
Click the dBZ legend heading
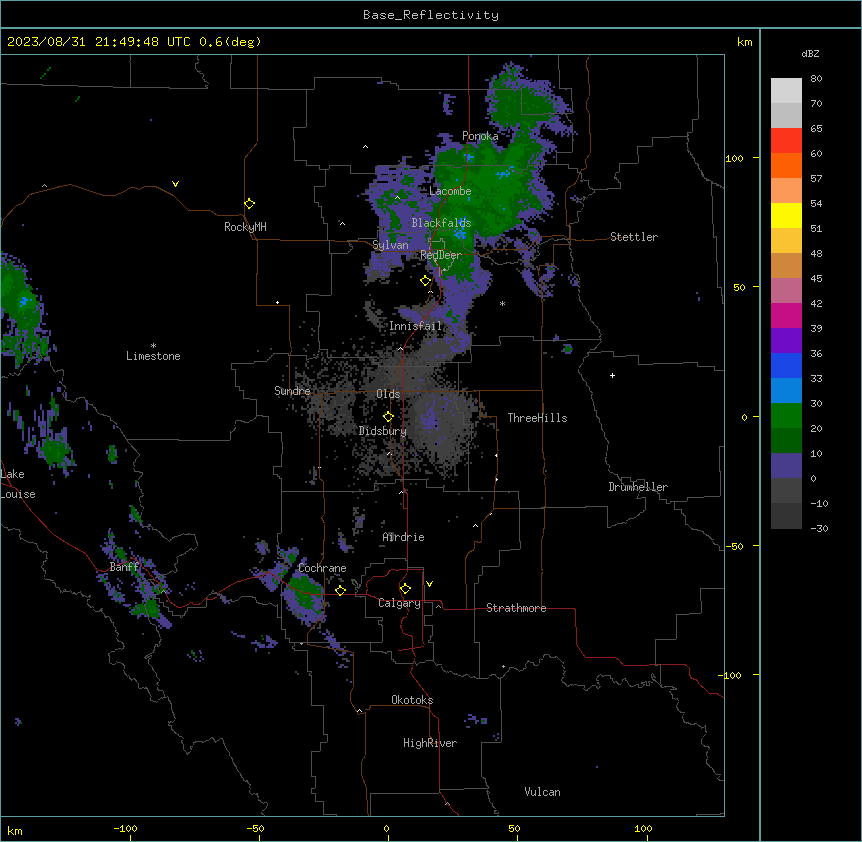point(810,54)
